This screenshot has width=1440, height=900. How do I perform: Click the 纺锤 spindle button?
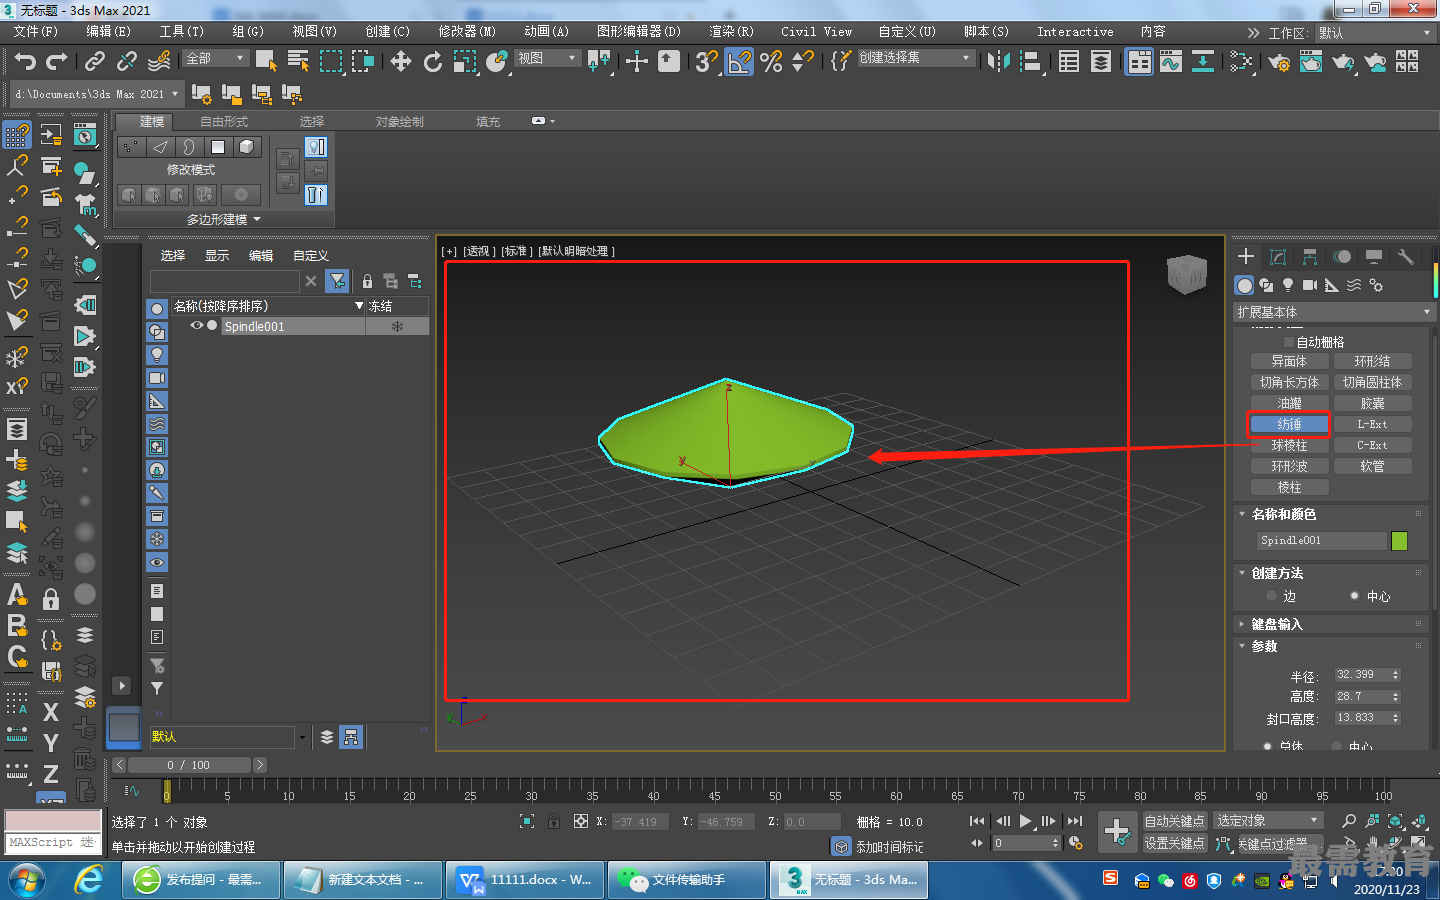click(x=1289, y=424)
